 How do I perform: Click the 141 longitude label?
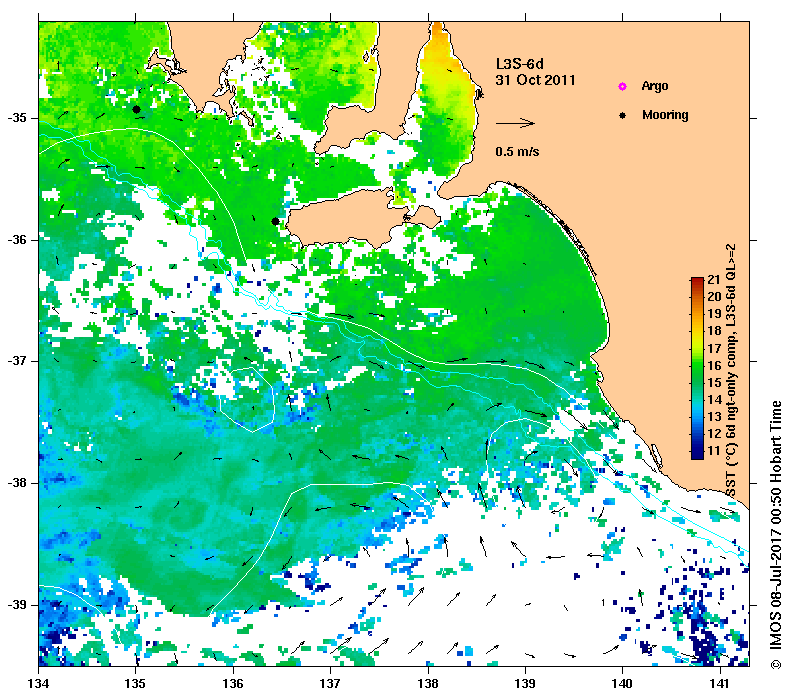point(720,683)
